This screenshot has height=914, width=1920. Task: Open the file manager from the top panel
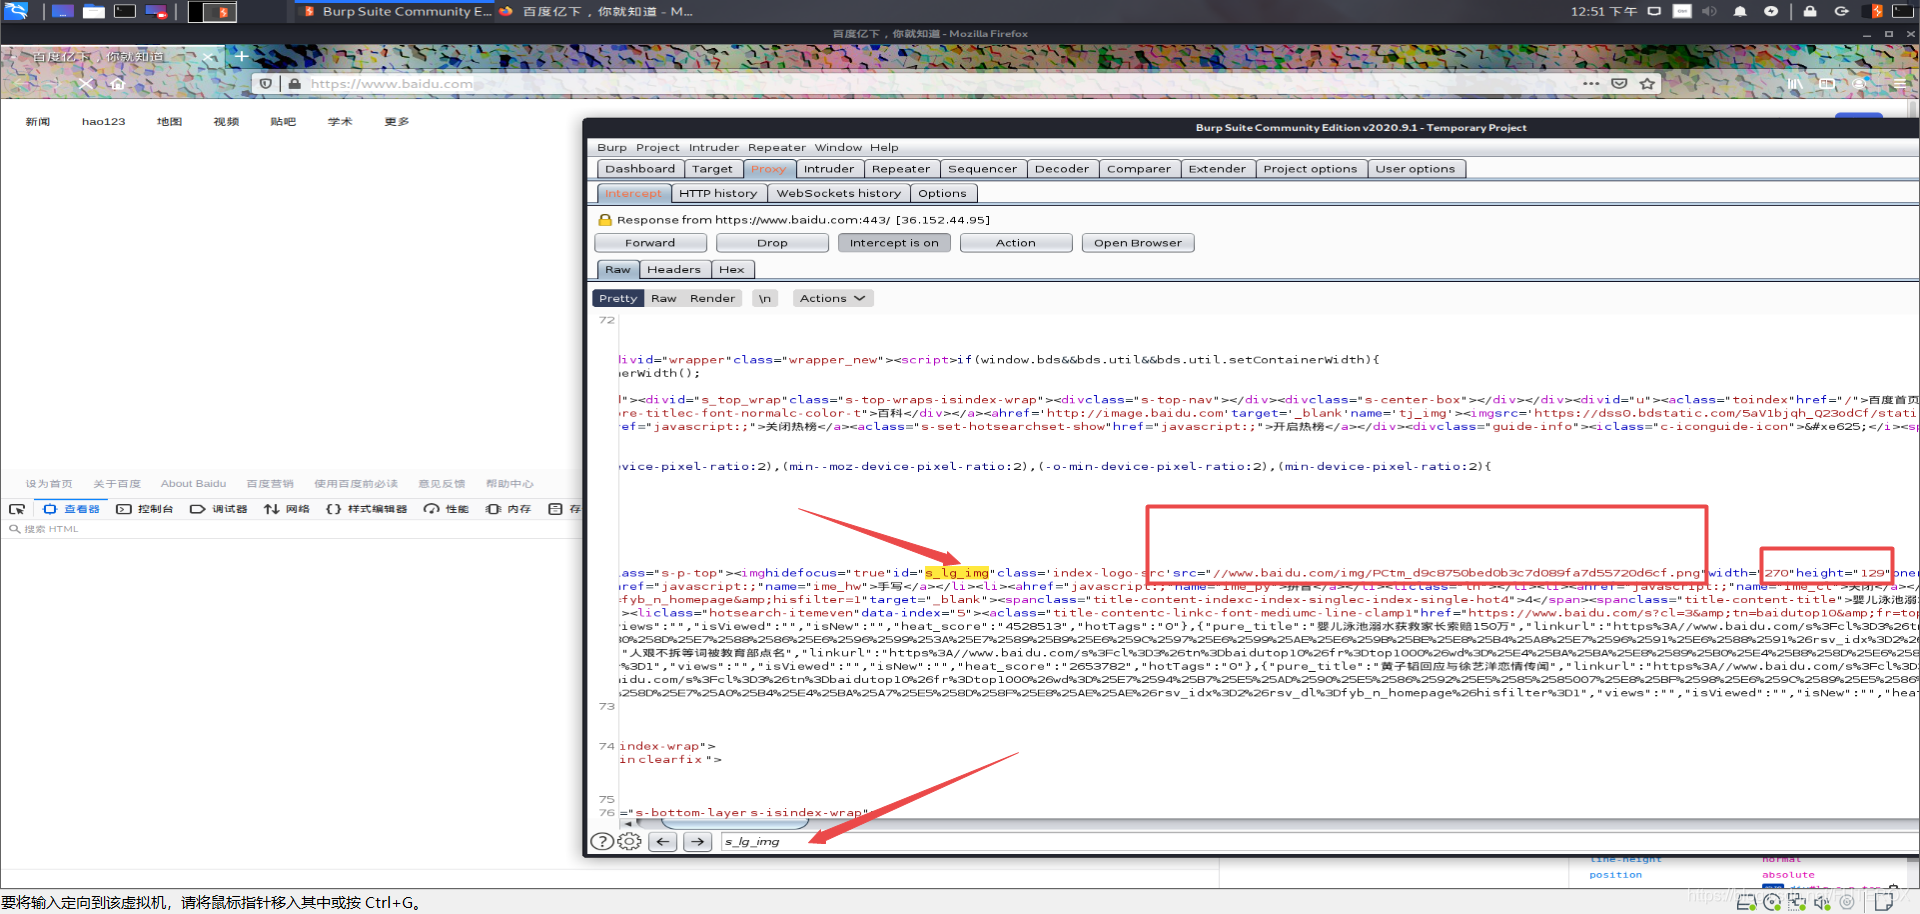coord(94,11)
